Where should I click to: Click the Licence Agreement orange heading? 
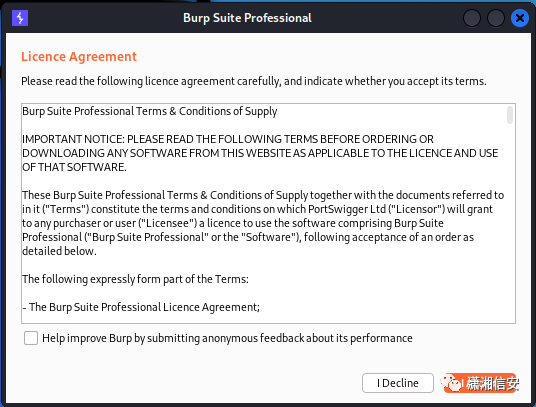pos(79,56)
